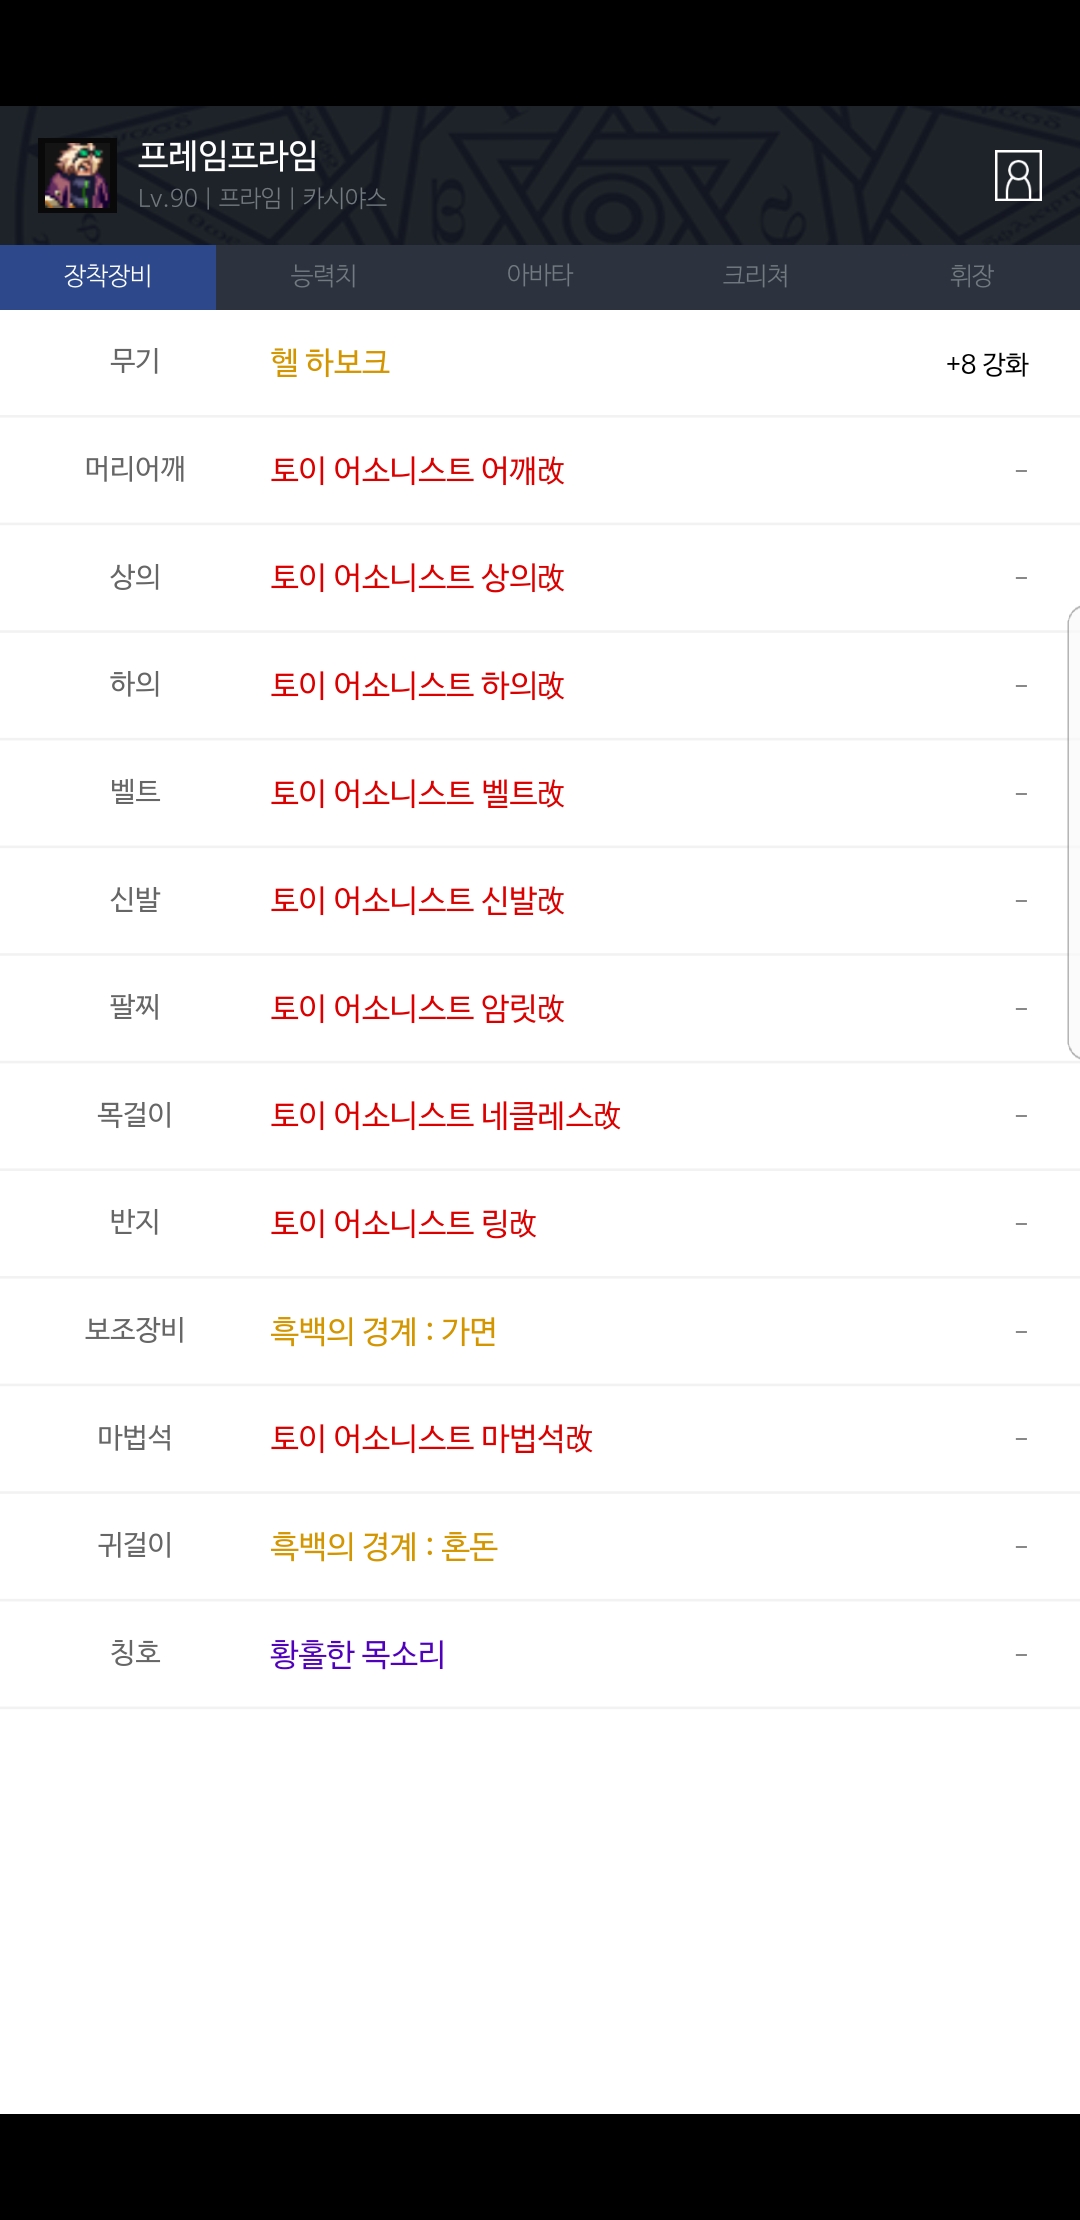Viewport: 1080px width, 2220px height.
Task: Tap 흑백의 경계 : 혼돈 earring
Action: point(383,1546)
